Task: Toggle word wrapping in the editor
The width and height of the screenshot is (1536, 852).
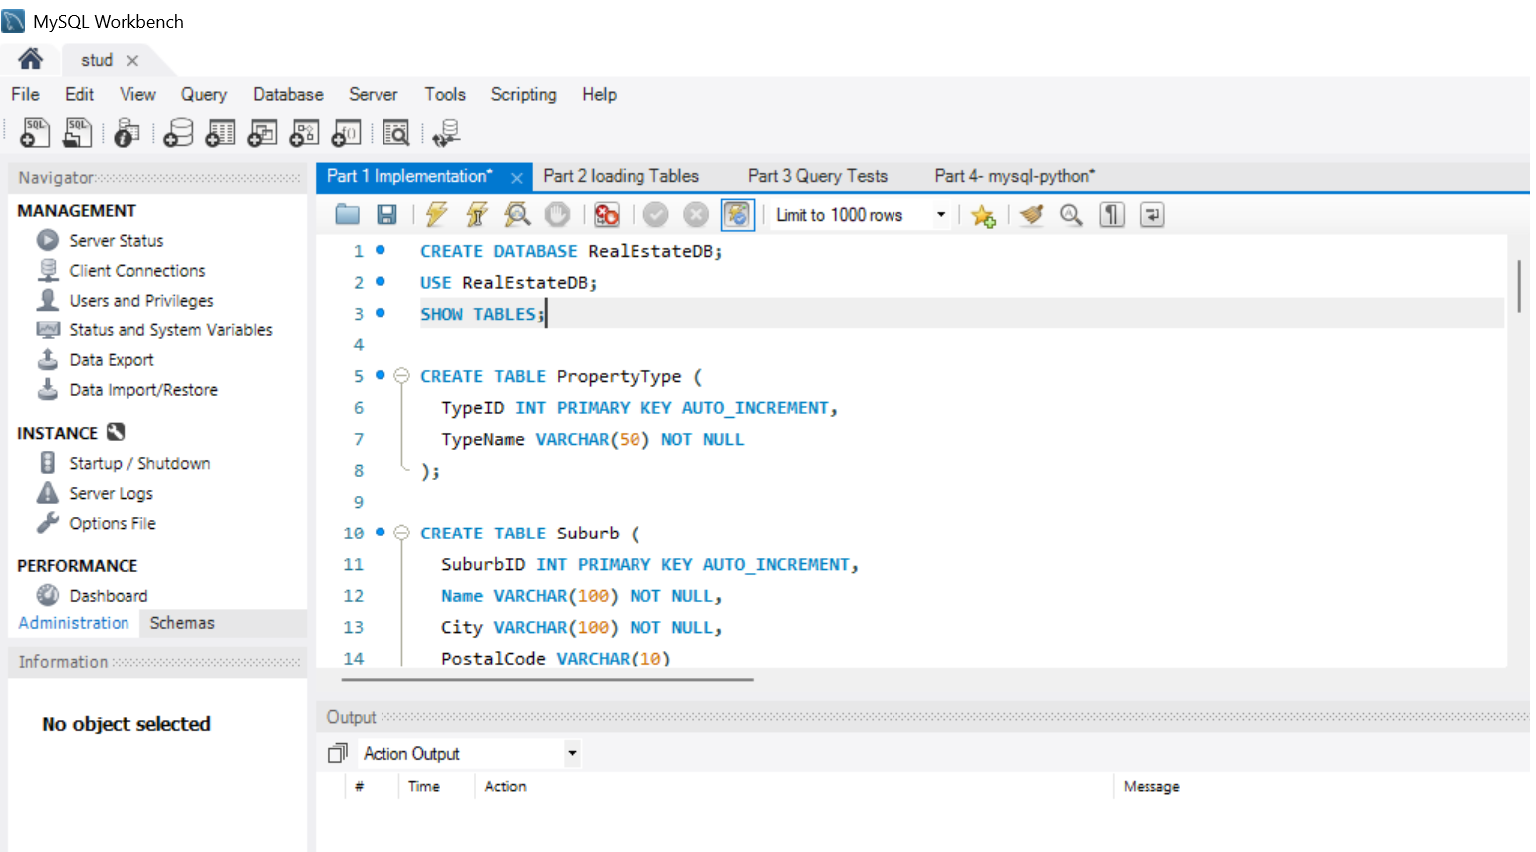Action: [x=1152, y=215]
